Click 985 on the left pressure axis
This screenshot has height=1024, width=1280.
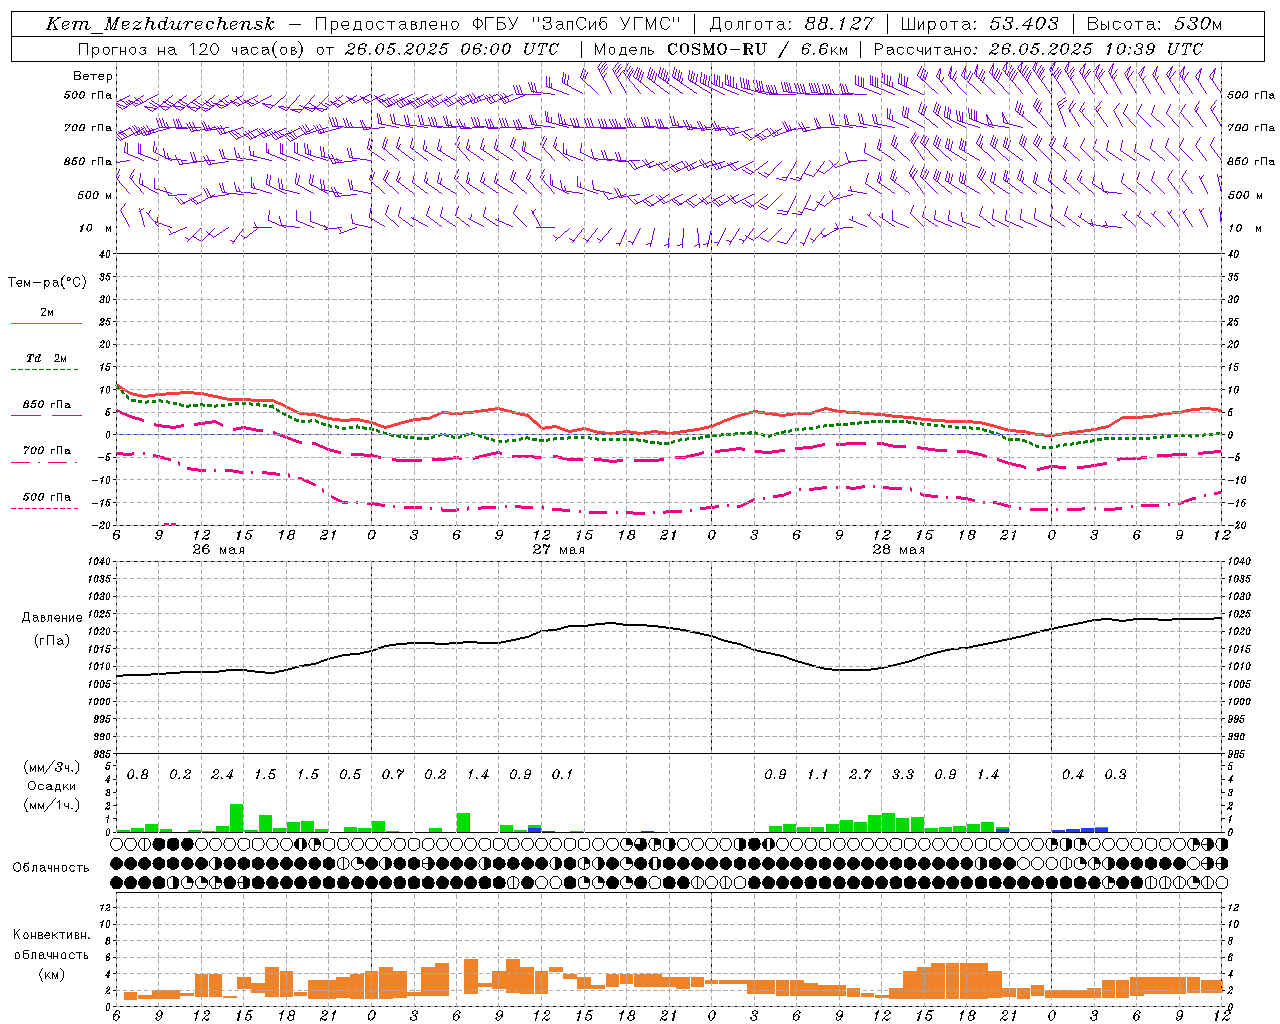tap(100, 754)
